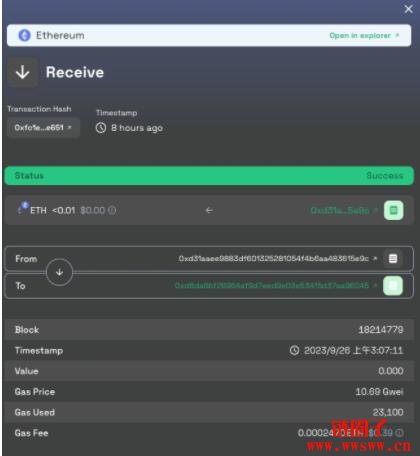420x456 pixels.
Task: Copy the From address with copy icon
Action: coord(393,259)
